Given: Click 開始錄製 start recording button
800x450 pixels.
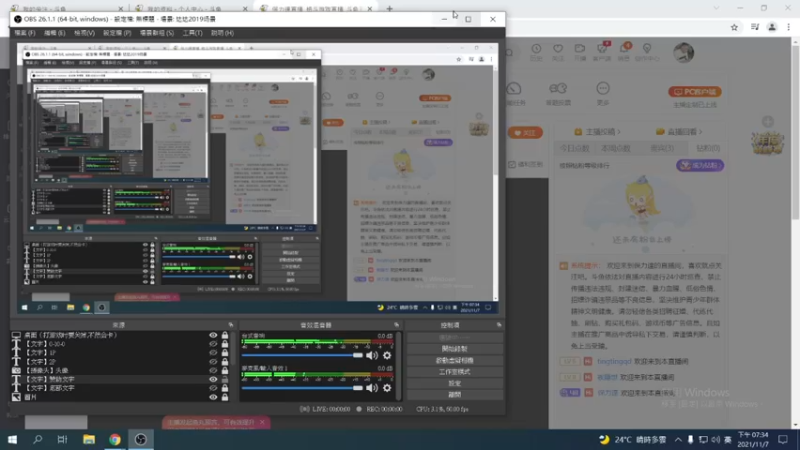Looking at the screenshot, I should [x=455, y=349].
